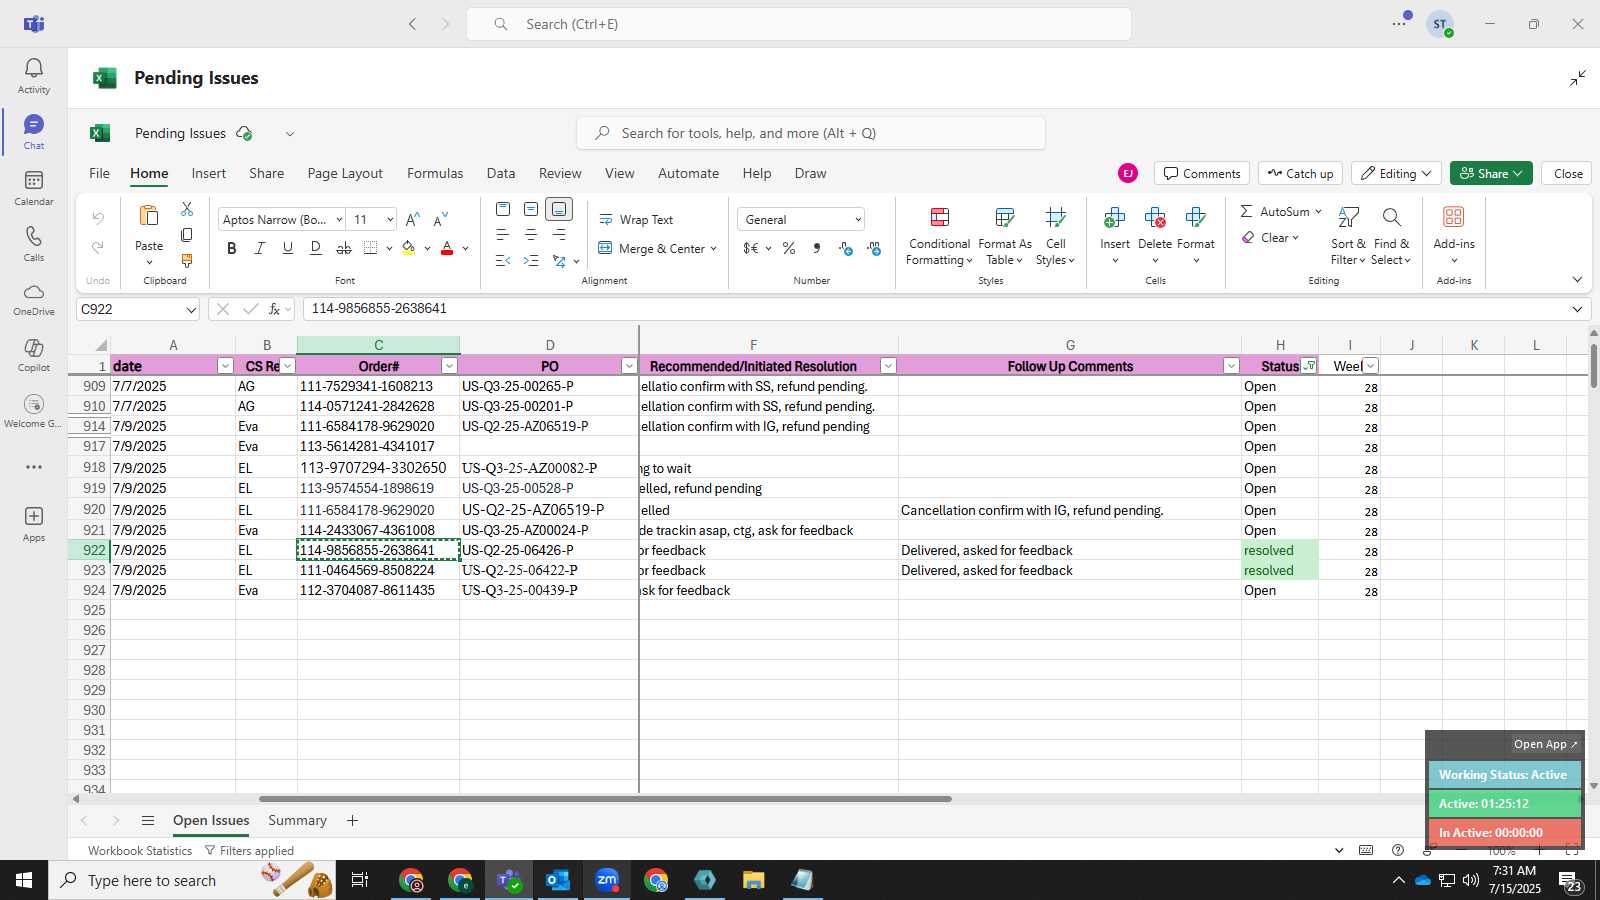Open the General number format dropdown
This screenshot has width=1600, height=900.
point(858,220)
